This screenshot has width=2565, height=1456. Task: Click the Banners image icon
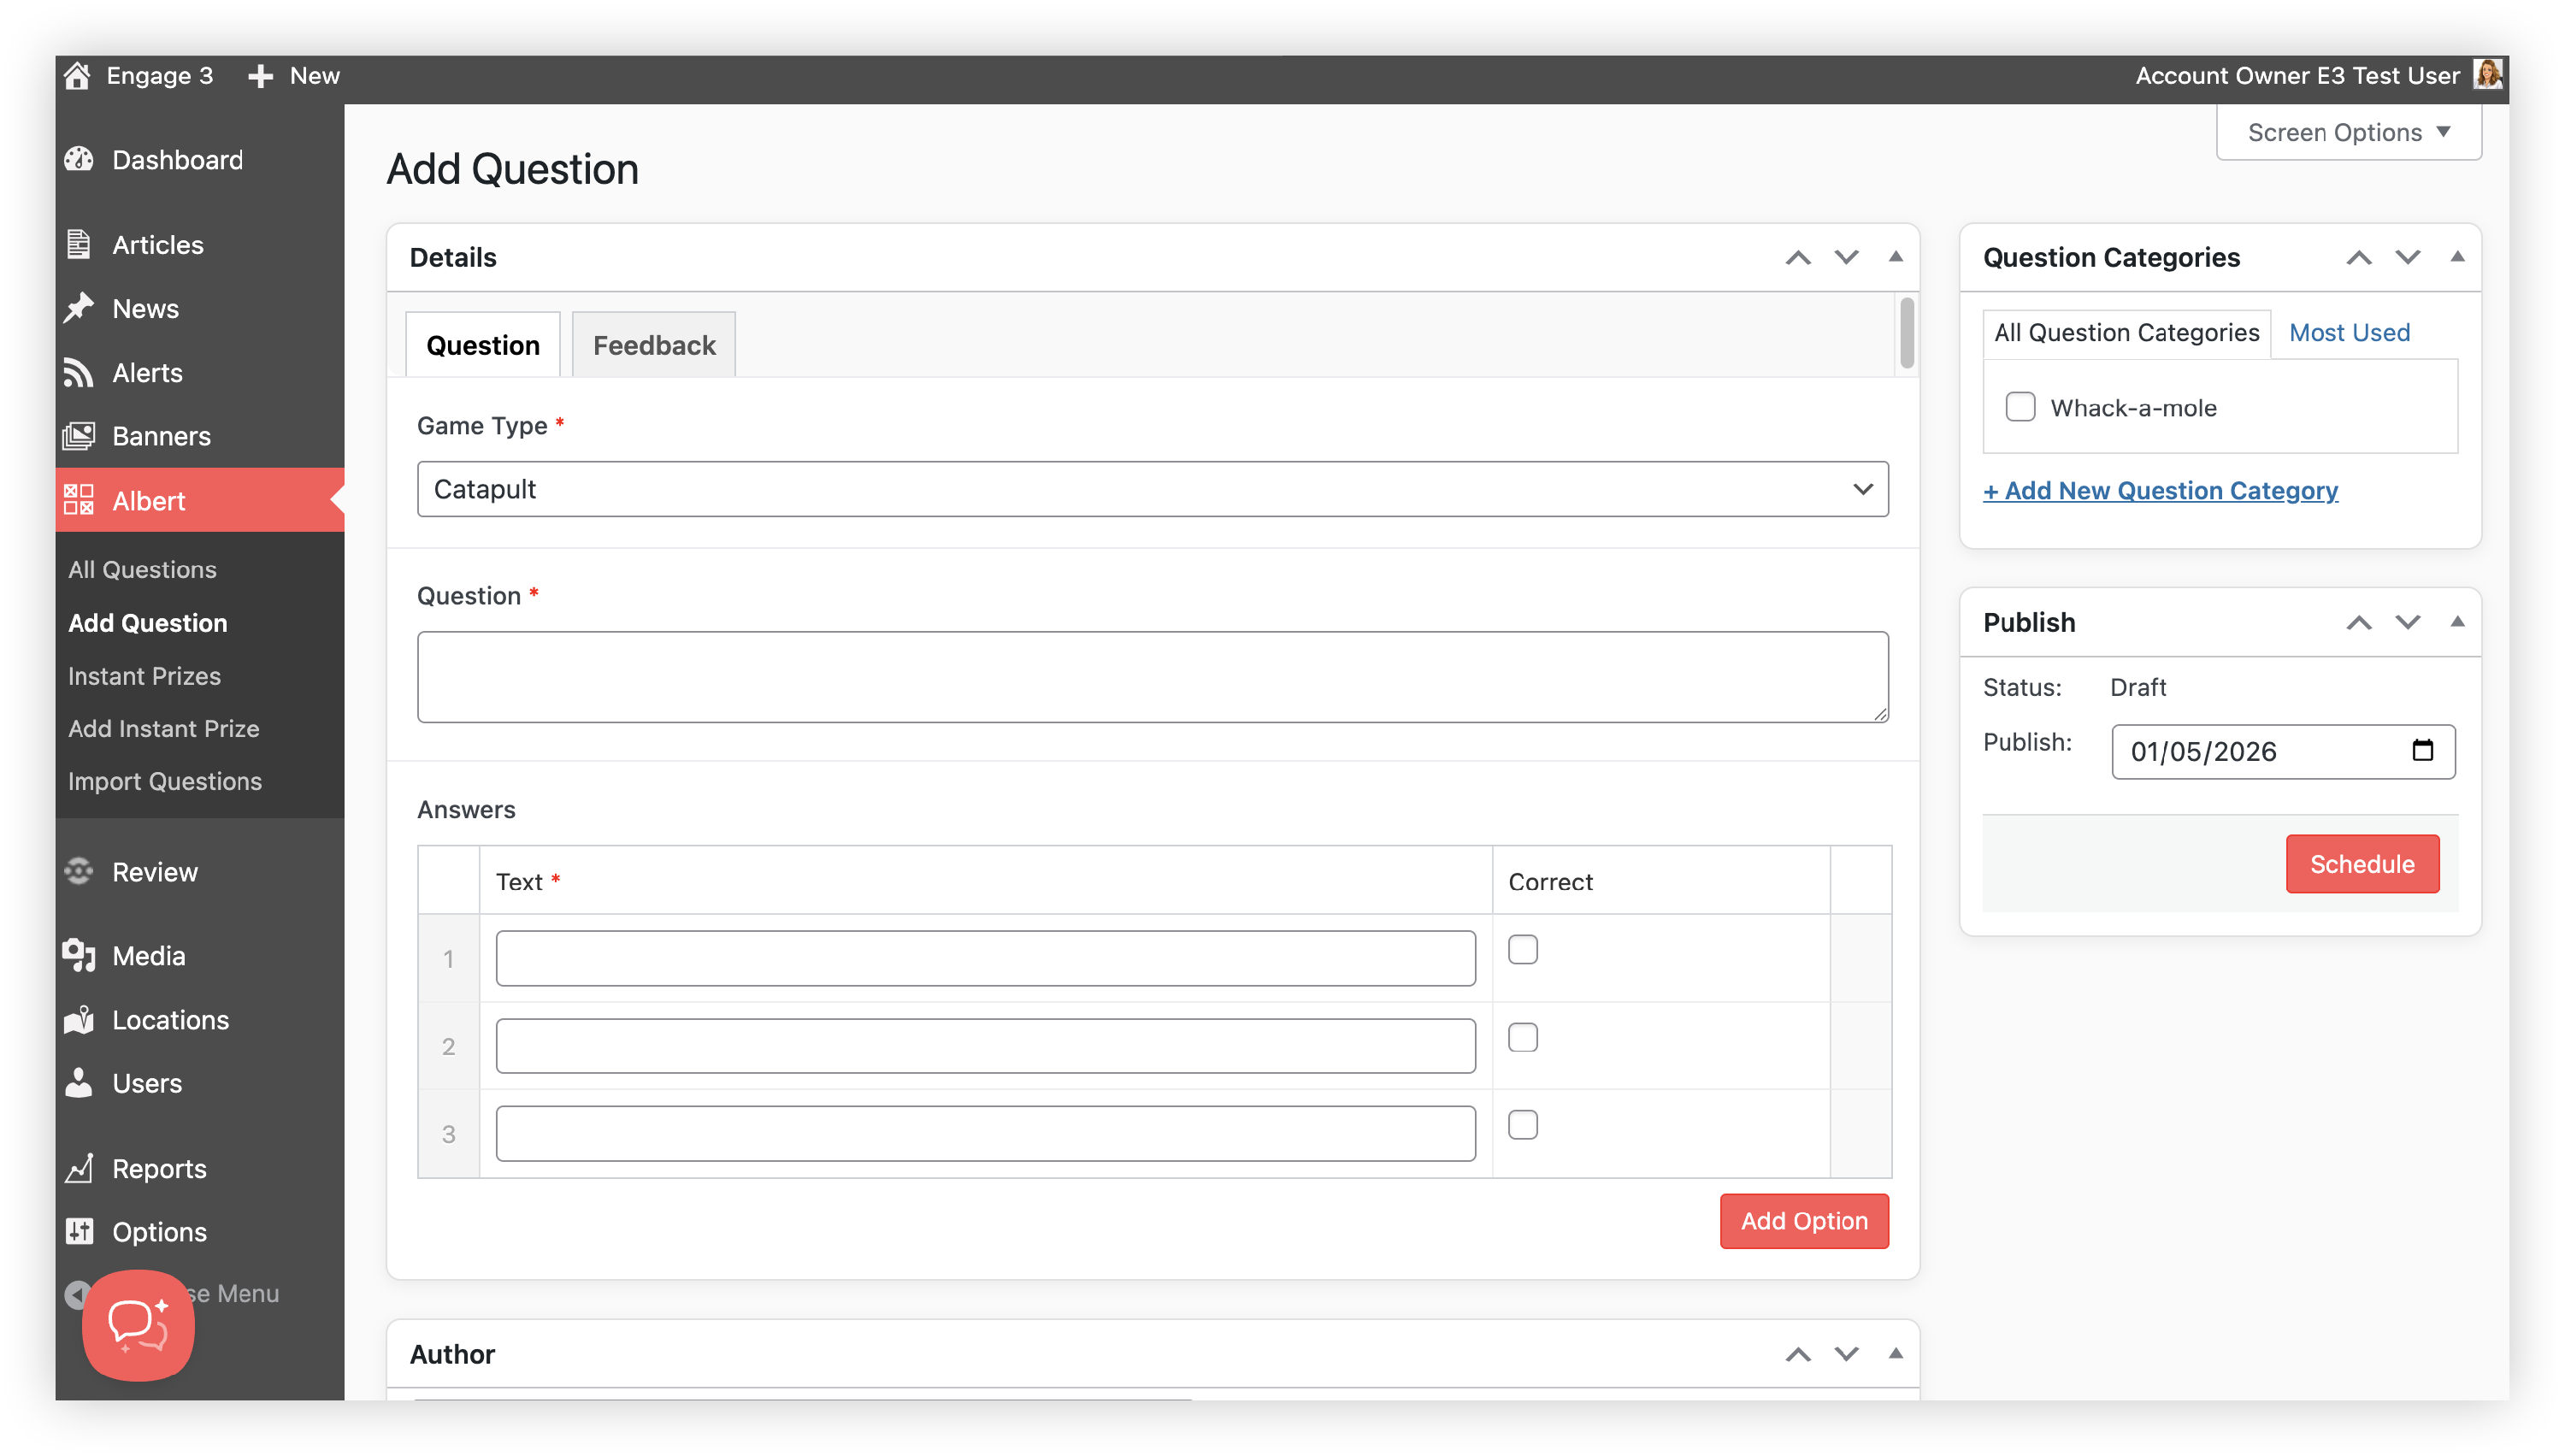point(79,436)
